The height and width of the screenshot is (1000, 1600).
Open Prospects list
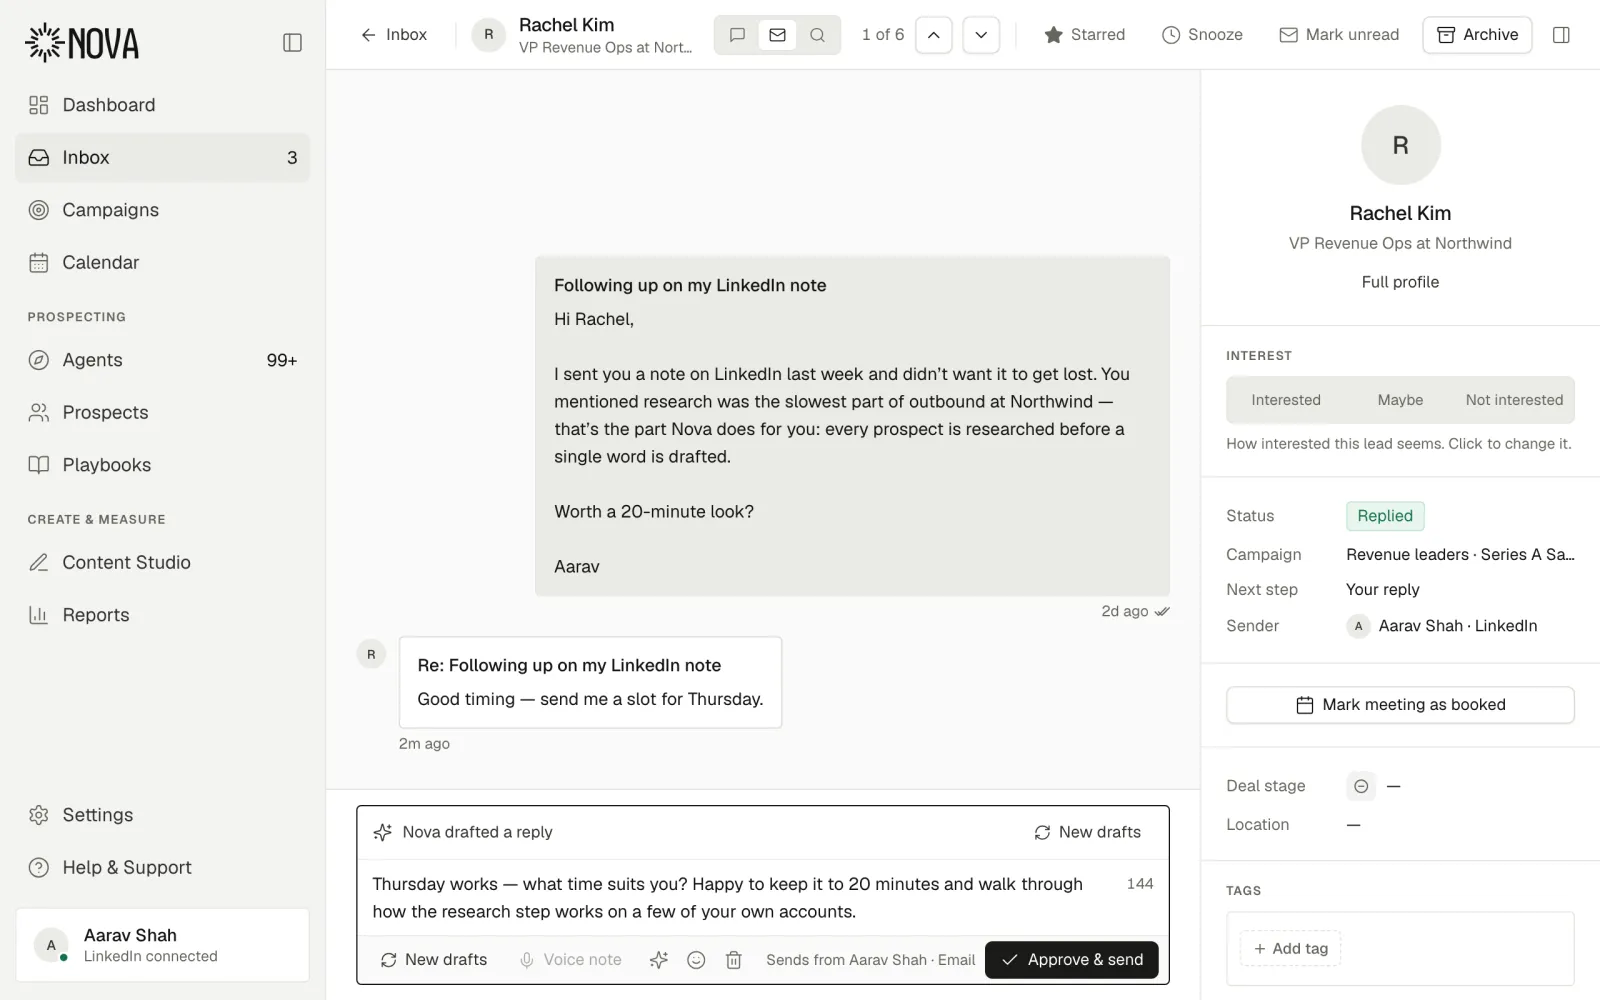(162, 412)
